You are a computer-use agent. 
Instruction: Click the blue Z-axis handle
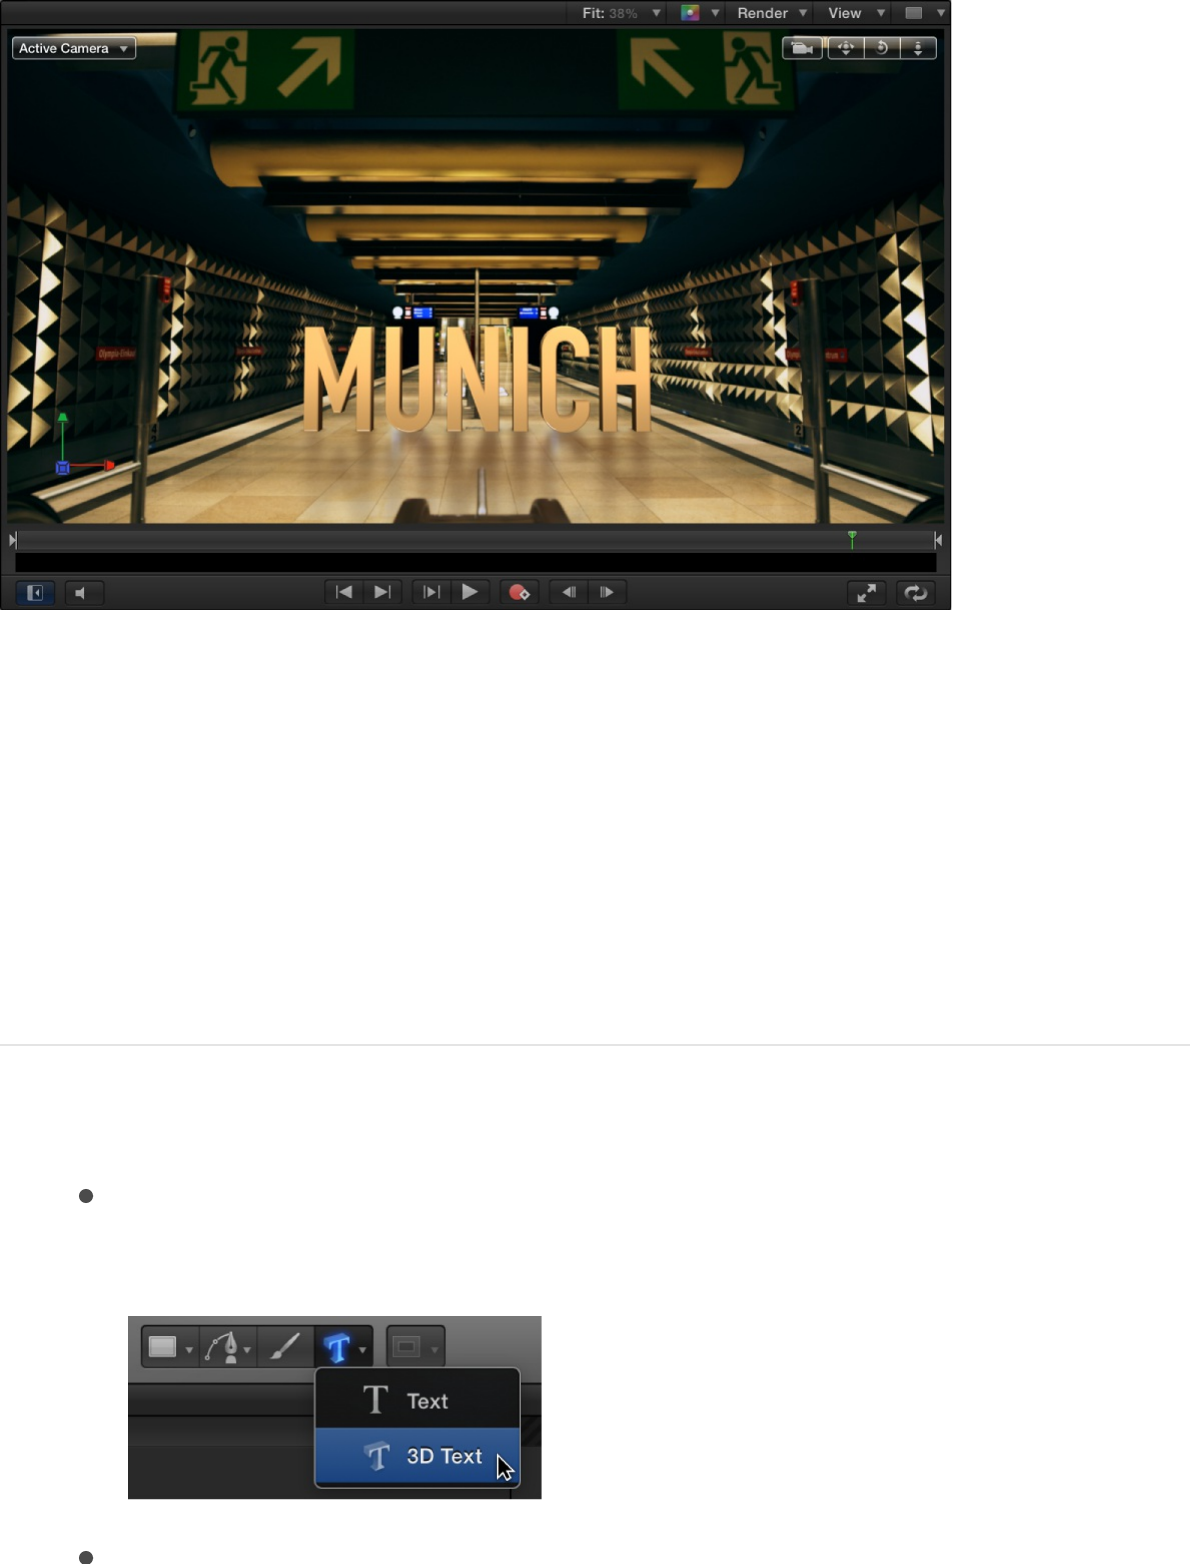click(62, 467)
